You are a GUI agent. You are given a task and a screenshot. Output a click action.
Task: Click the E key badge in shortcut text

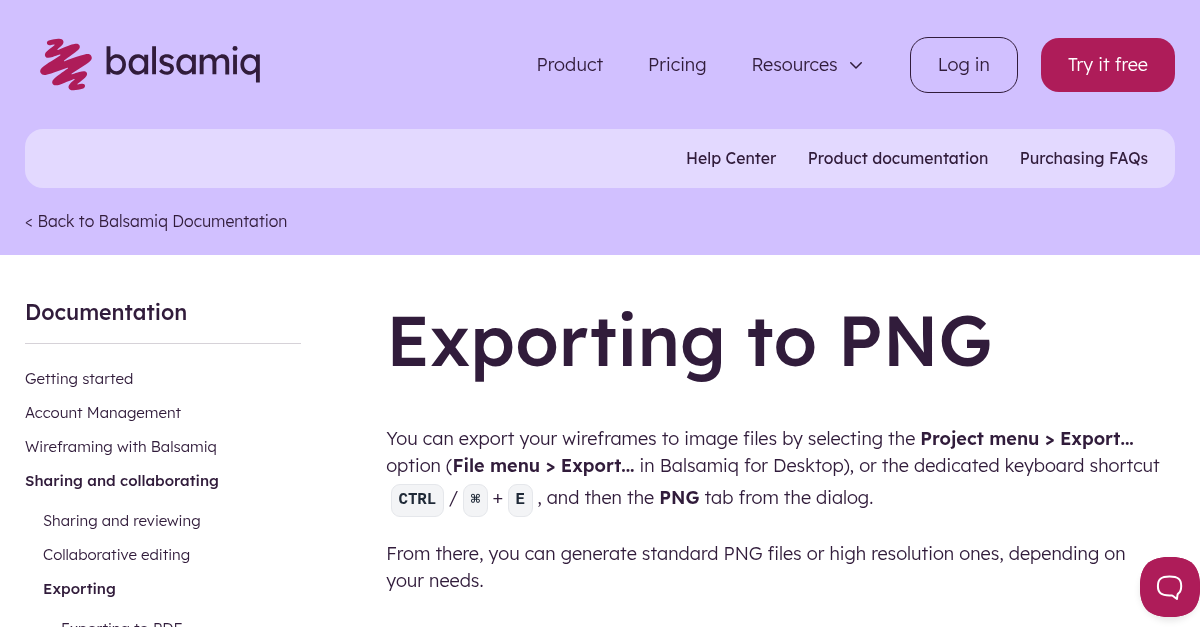coord(520,499)
